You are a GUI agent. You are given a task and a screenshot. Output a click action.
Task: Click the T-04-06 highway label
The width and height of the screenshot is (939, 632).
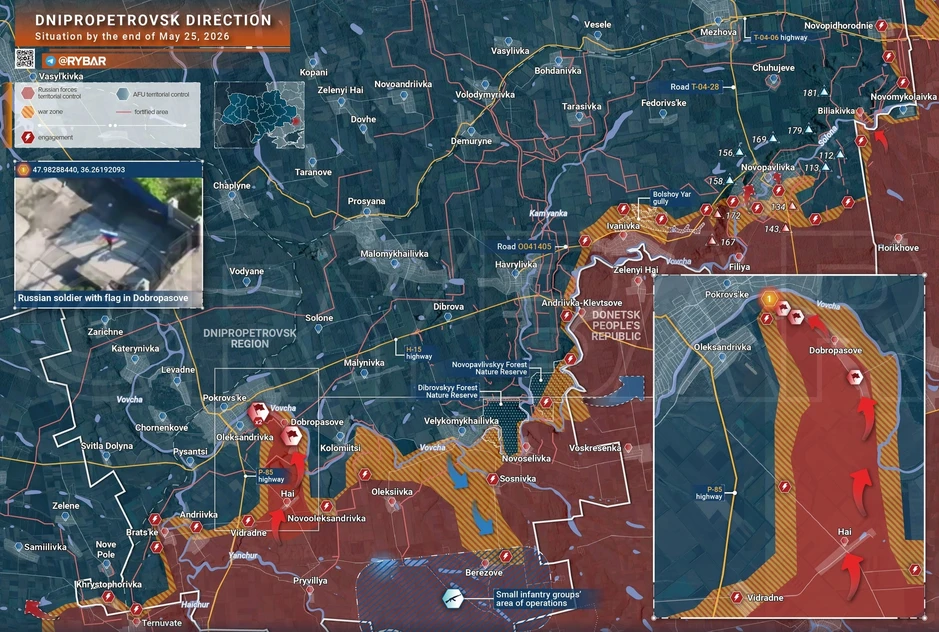780,37
